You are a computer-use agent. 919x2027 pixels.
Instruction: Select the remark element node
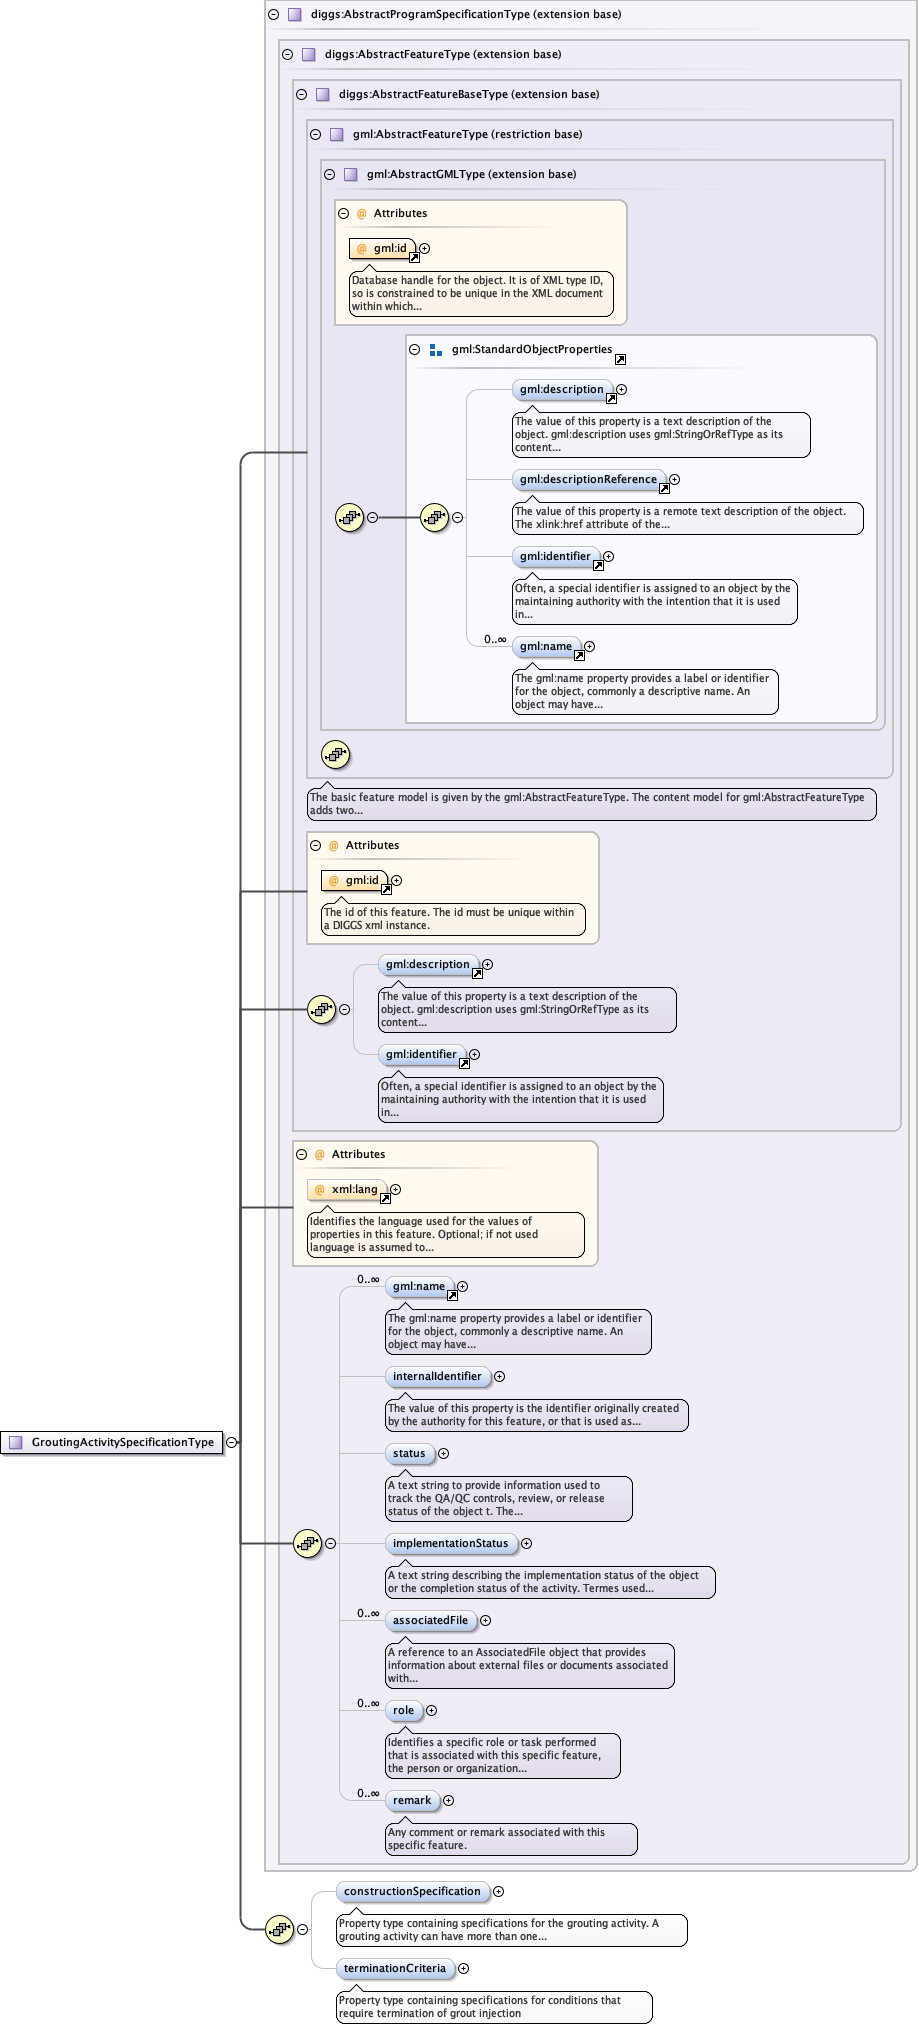click(412, 1800)
